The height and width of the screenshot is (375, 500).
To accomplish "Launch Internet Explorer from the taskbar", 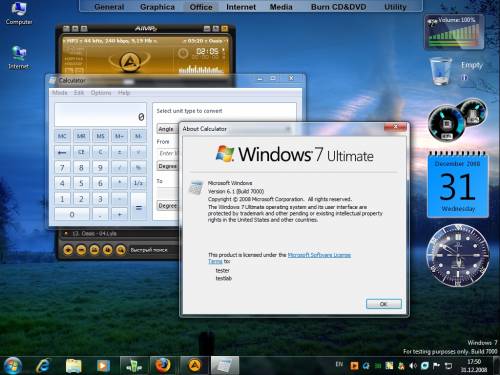I will point(43,366).
